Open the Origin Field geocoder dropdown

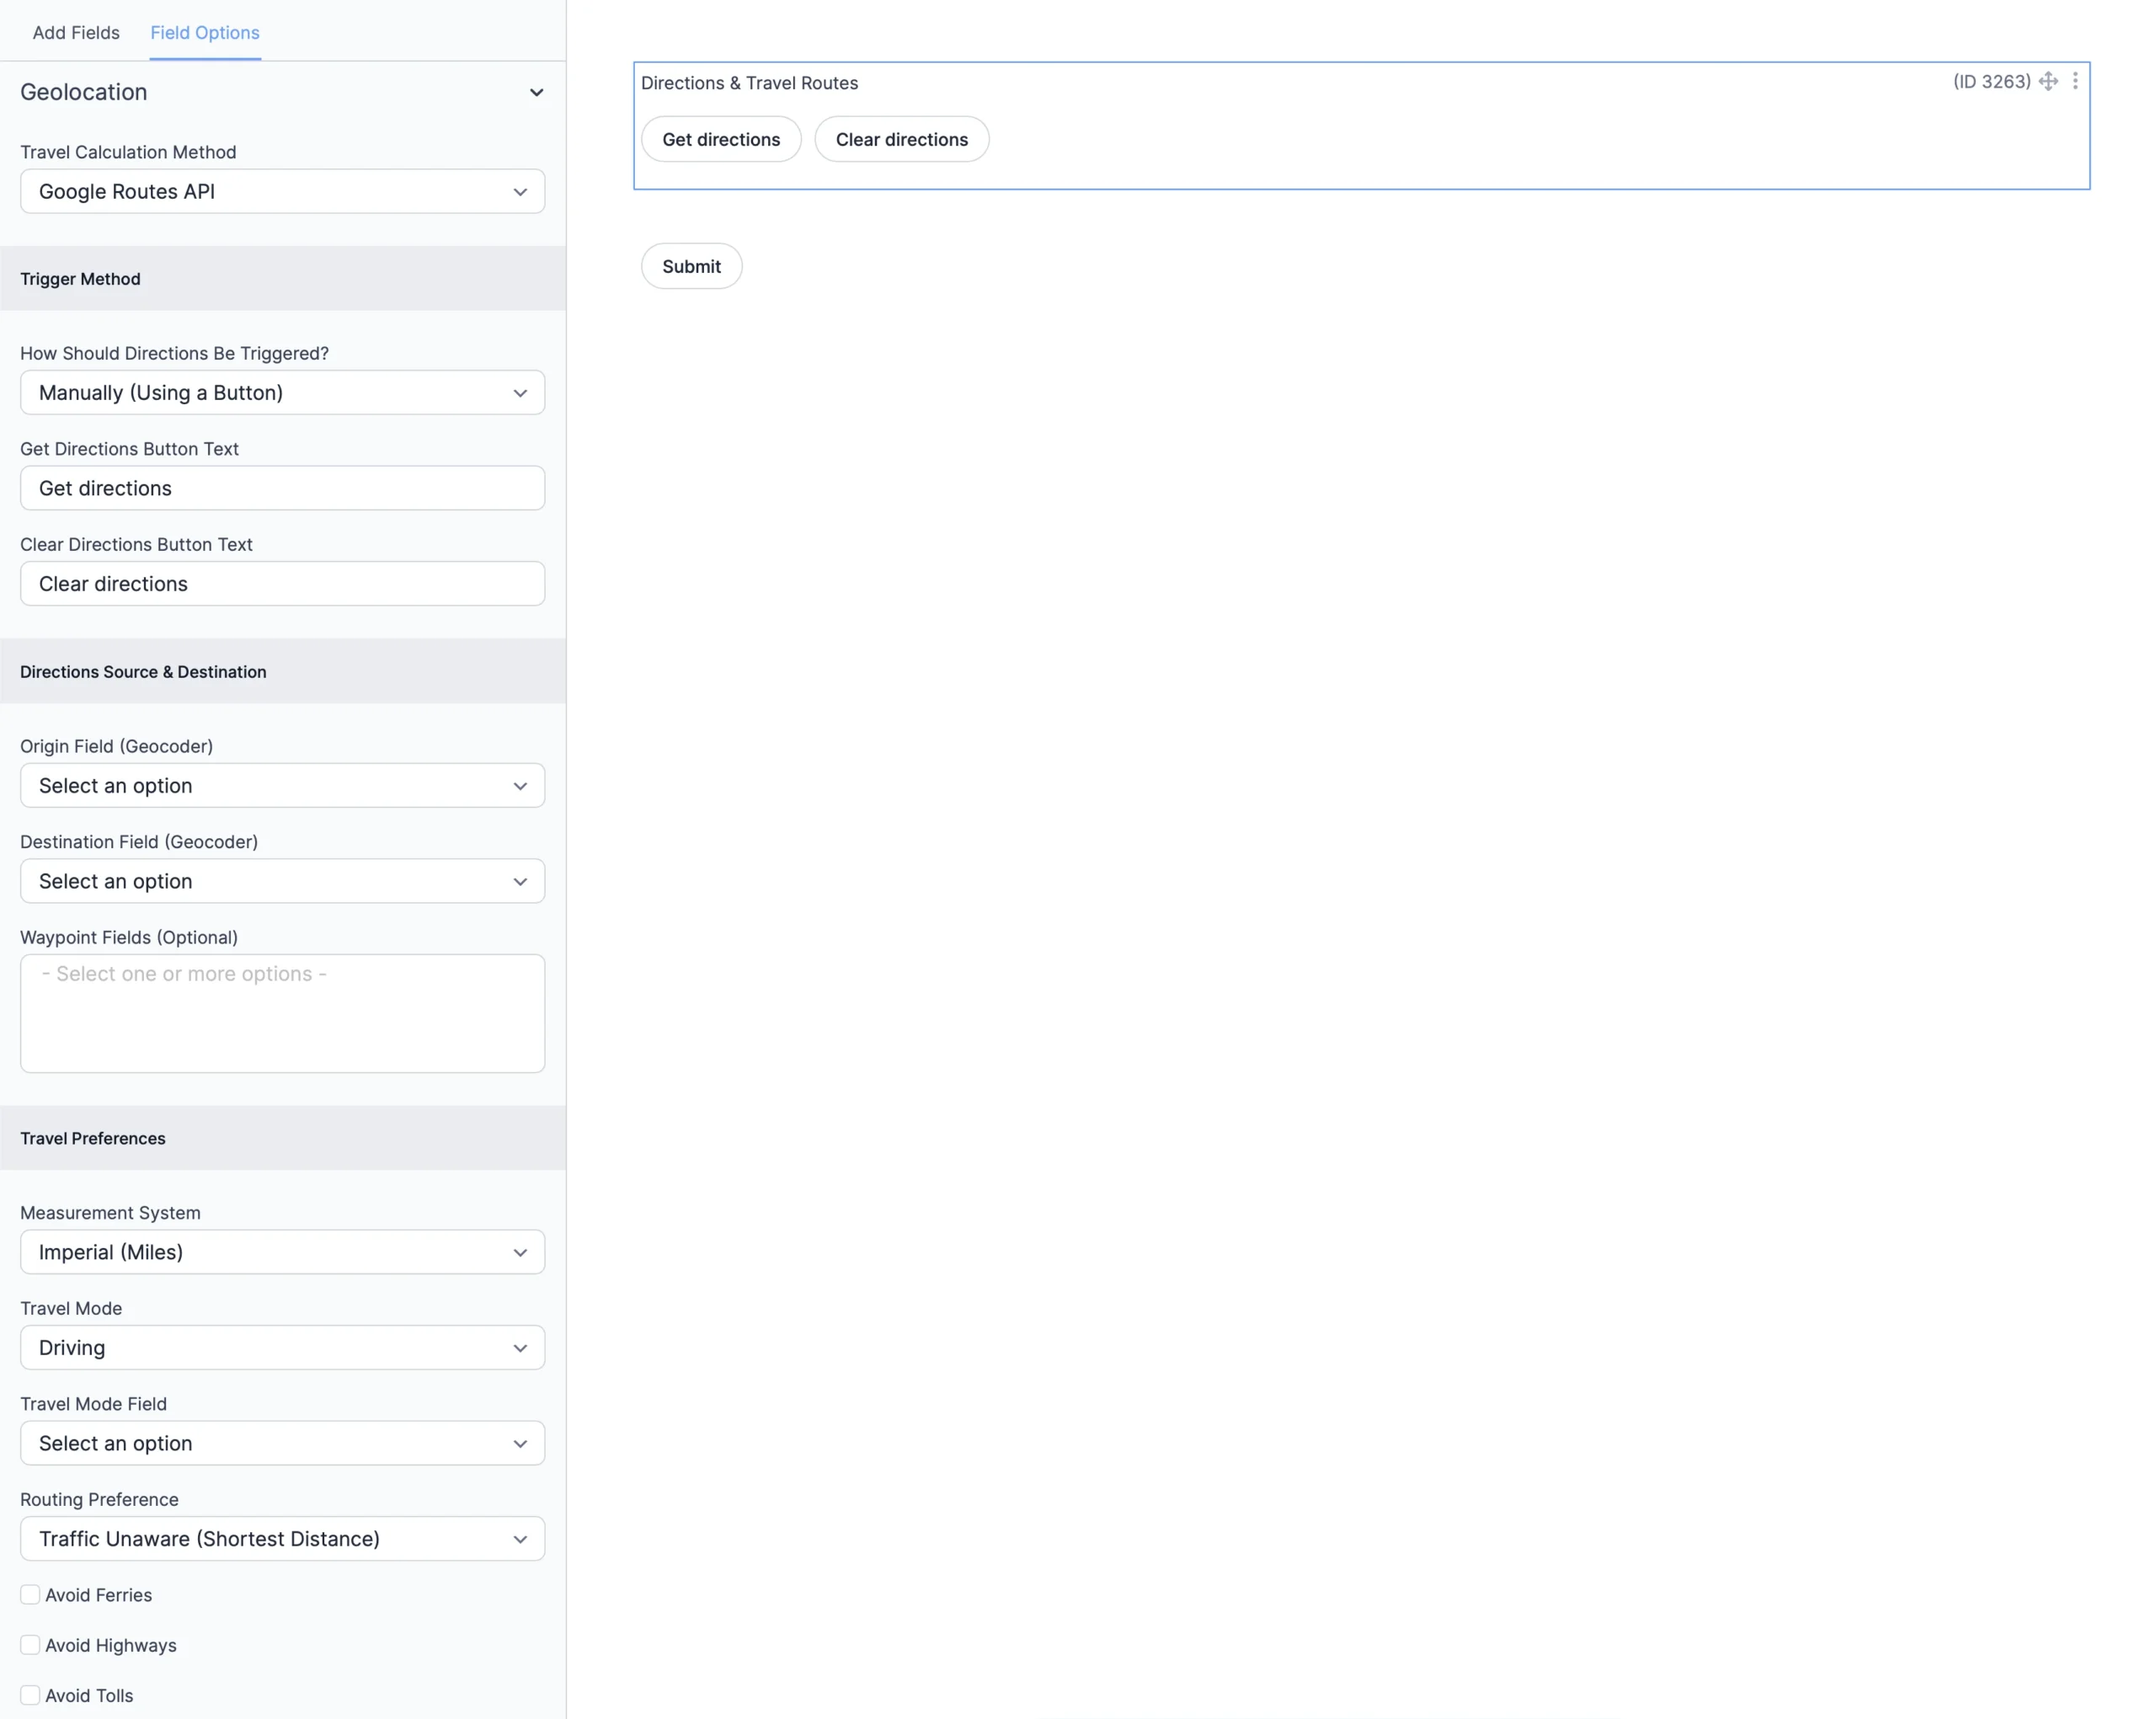point(282,785)
